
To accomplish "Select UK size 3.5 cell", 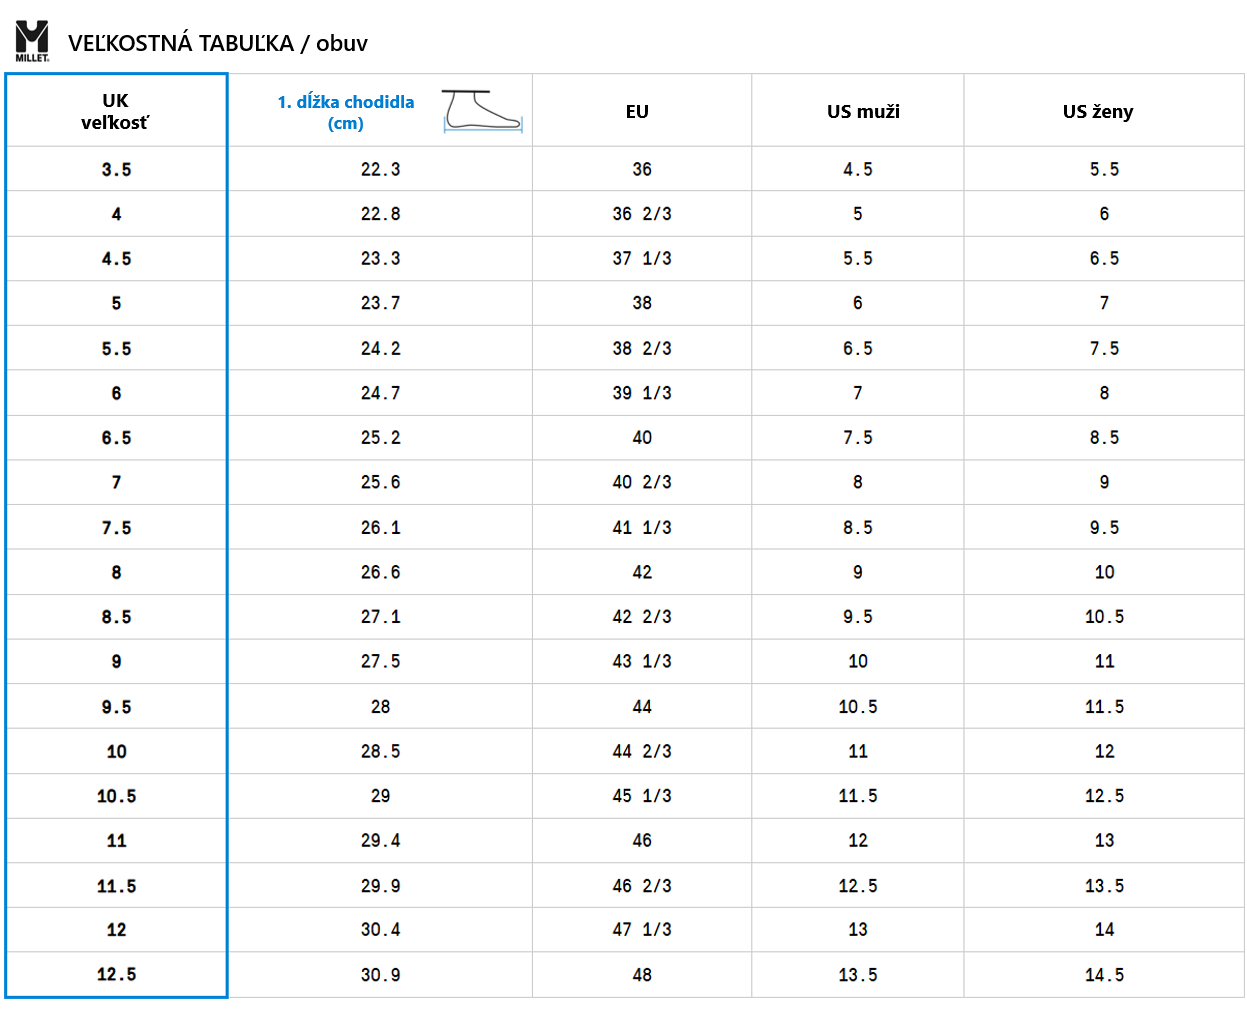I will point(116,170).
